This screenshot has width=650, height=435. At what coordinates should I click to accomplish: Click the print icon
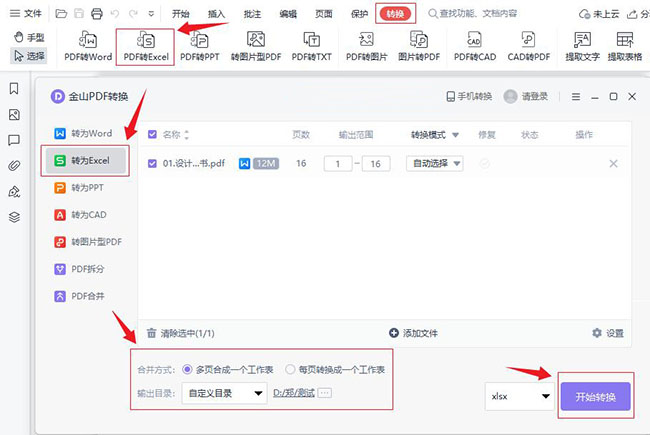pos(97,14)
